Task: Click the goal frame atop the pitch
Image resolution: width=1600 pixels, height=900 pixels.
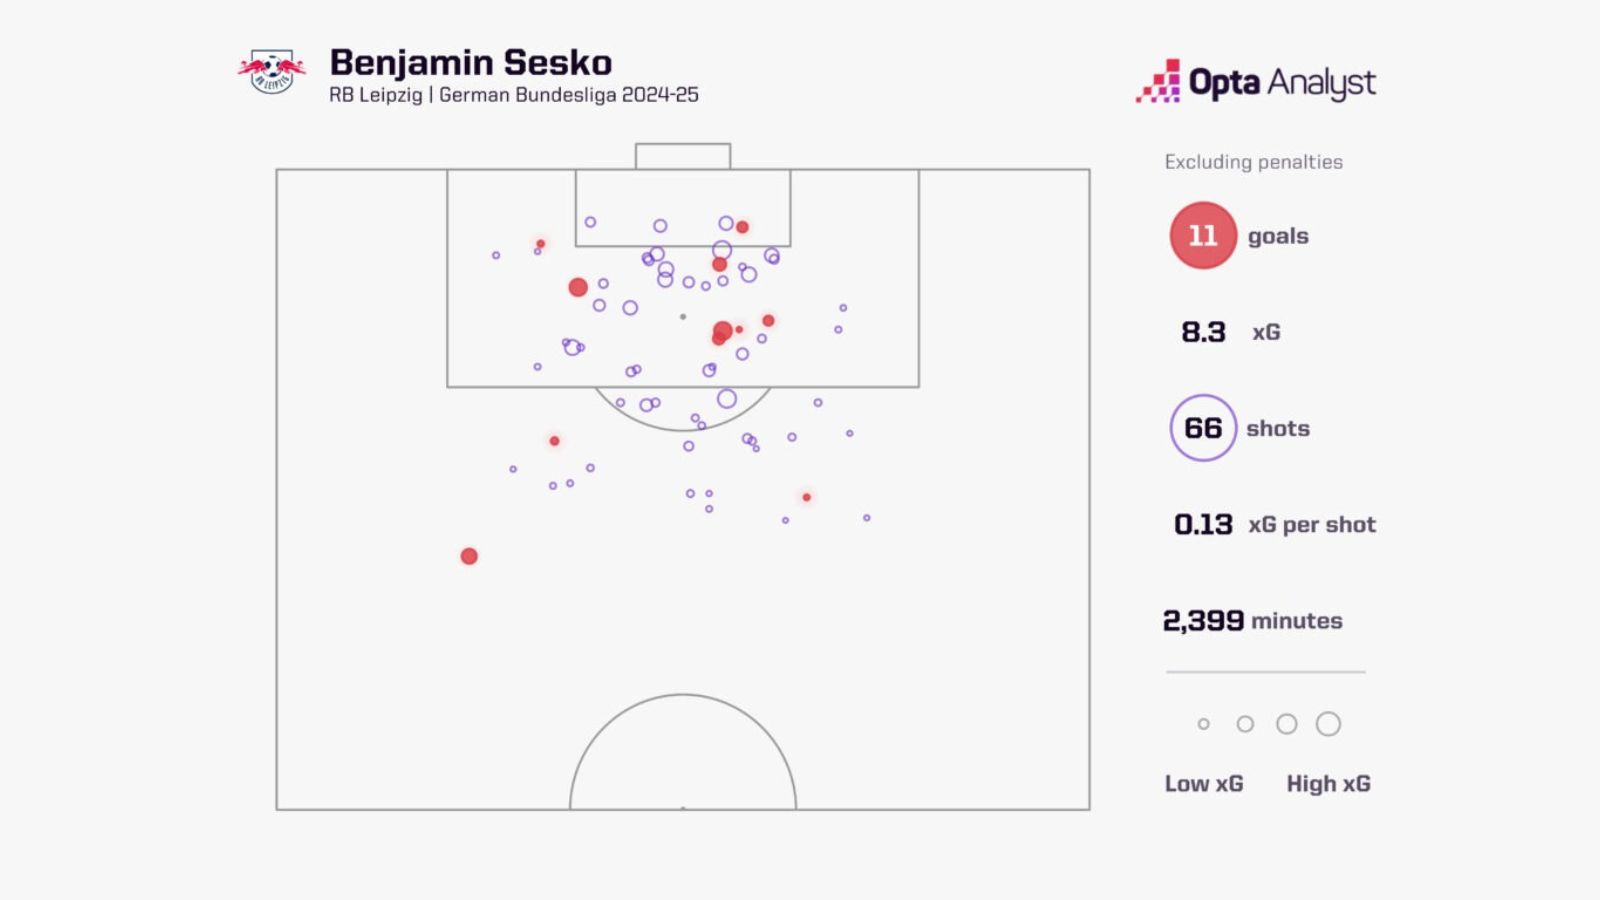Action: (x=683, y=156)
